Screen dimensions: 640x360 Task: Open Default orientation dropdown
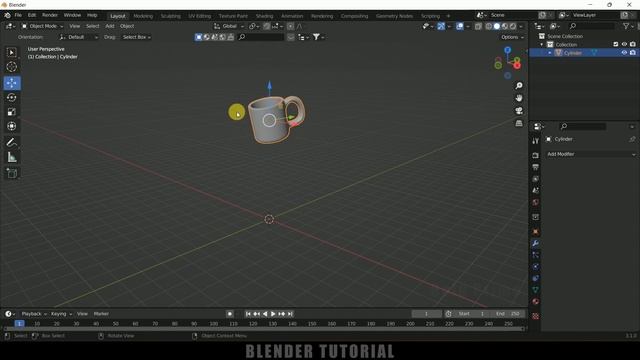[78, 37]
